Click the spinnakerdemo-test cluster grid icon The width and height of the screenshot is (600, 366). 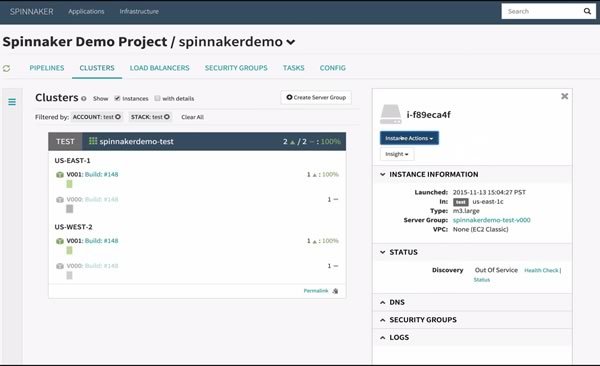[93, 141]
